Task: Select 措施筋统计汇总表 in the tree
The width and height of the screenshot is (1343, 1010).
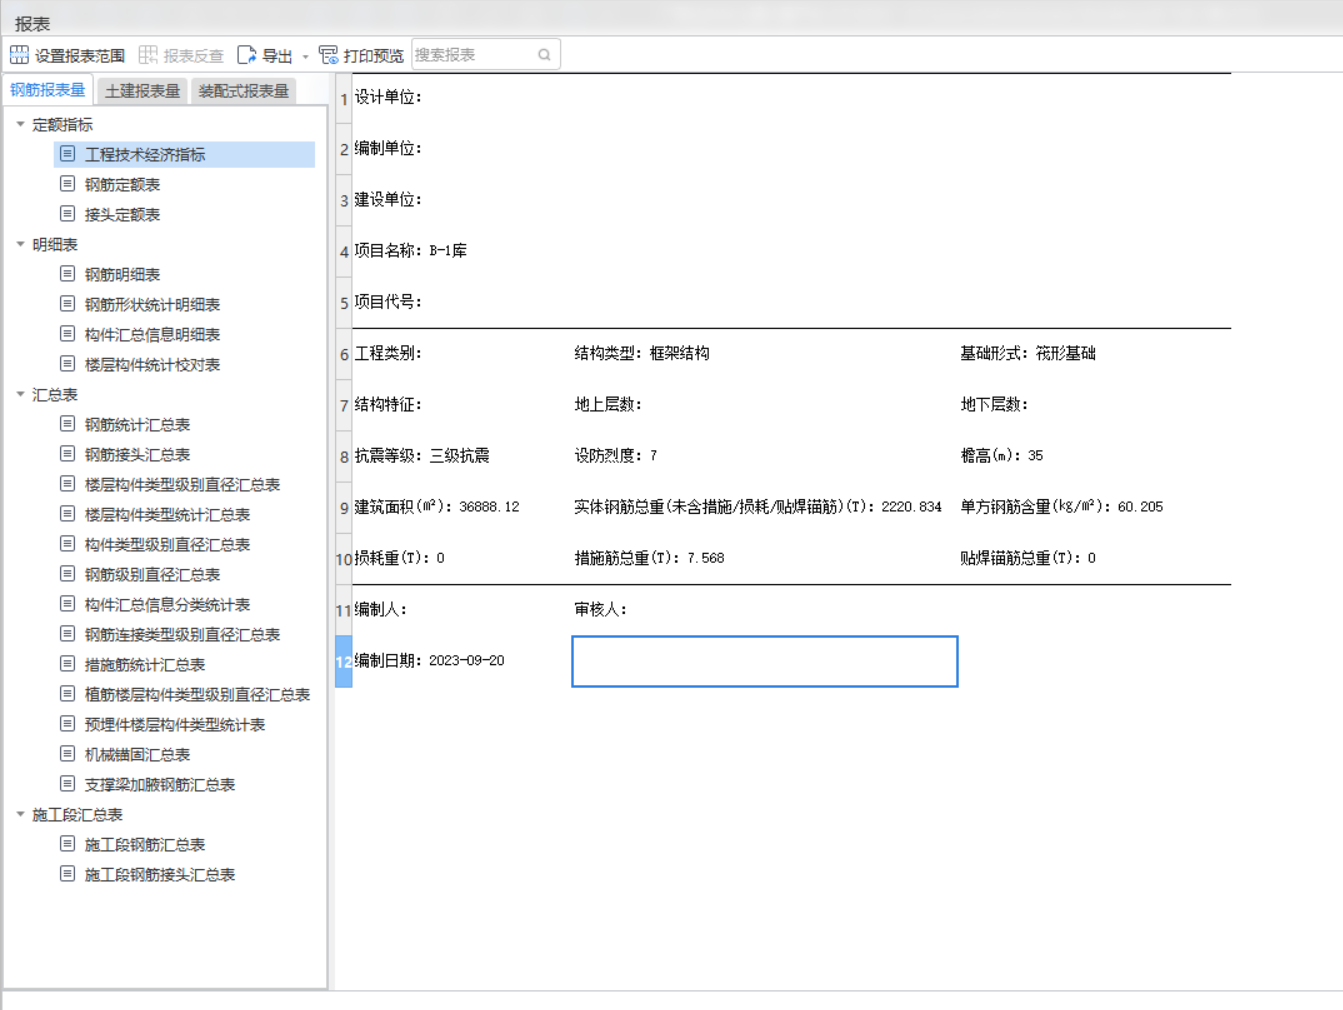Action: point(145,664)
